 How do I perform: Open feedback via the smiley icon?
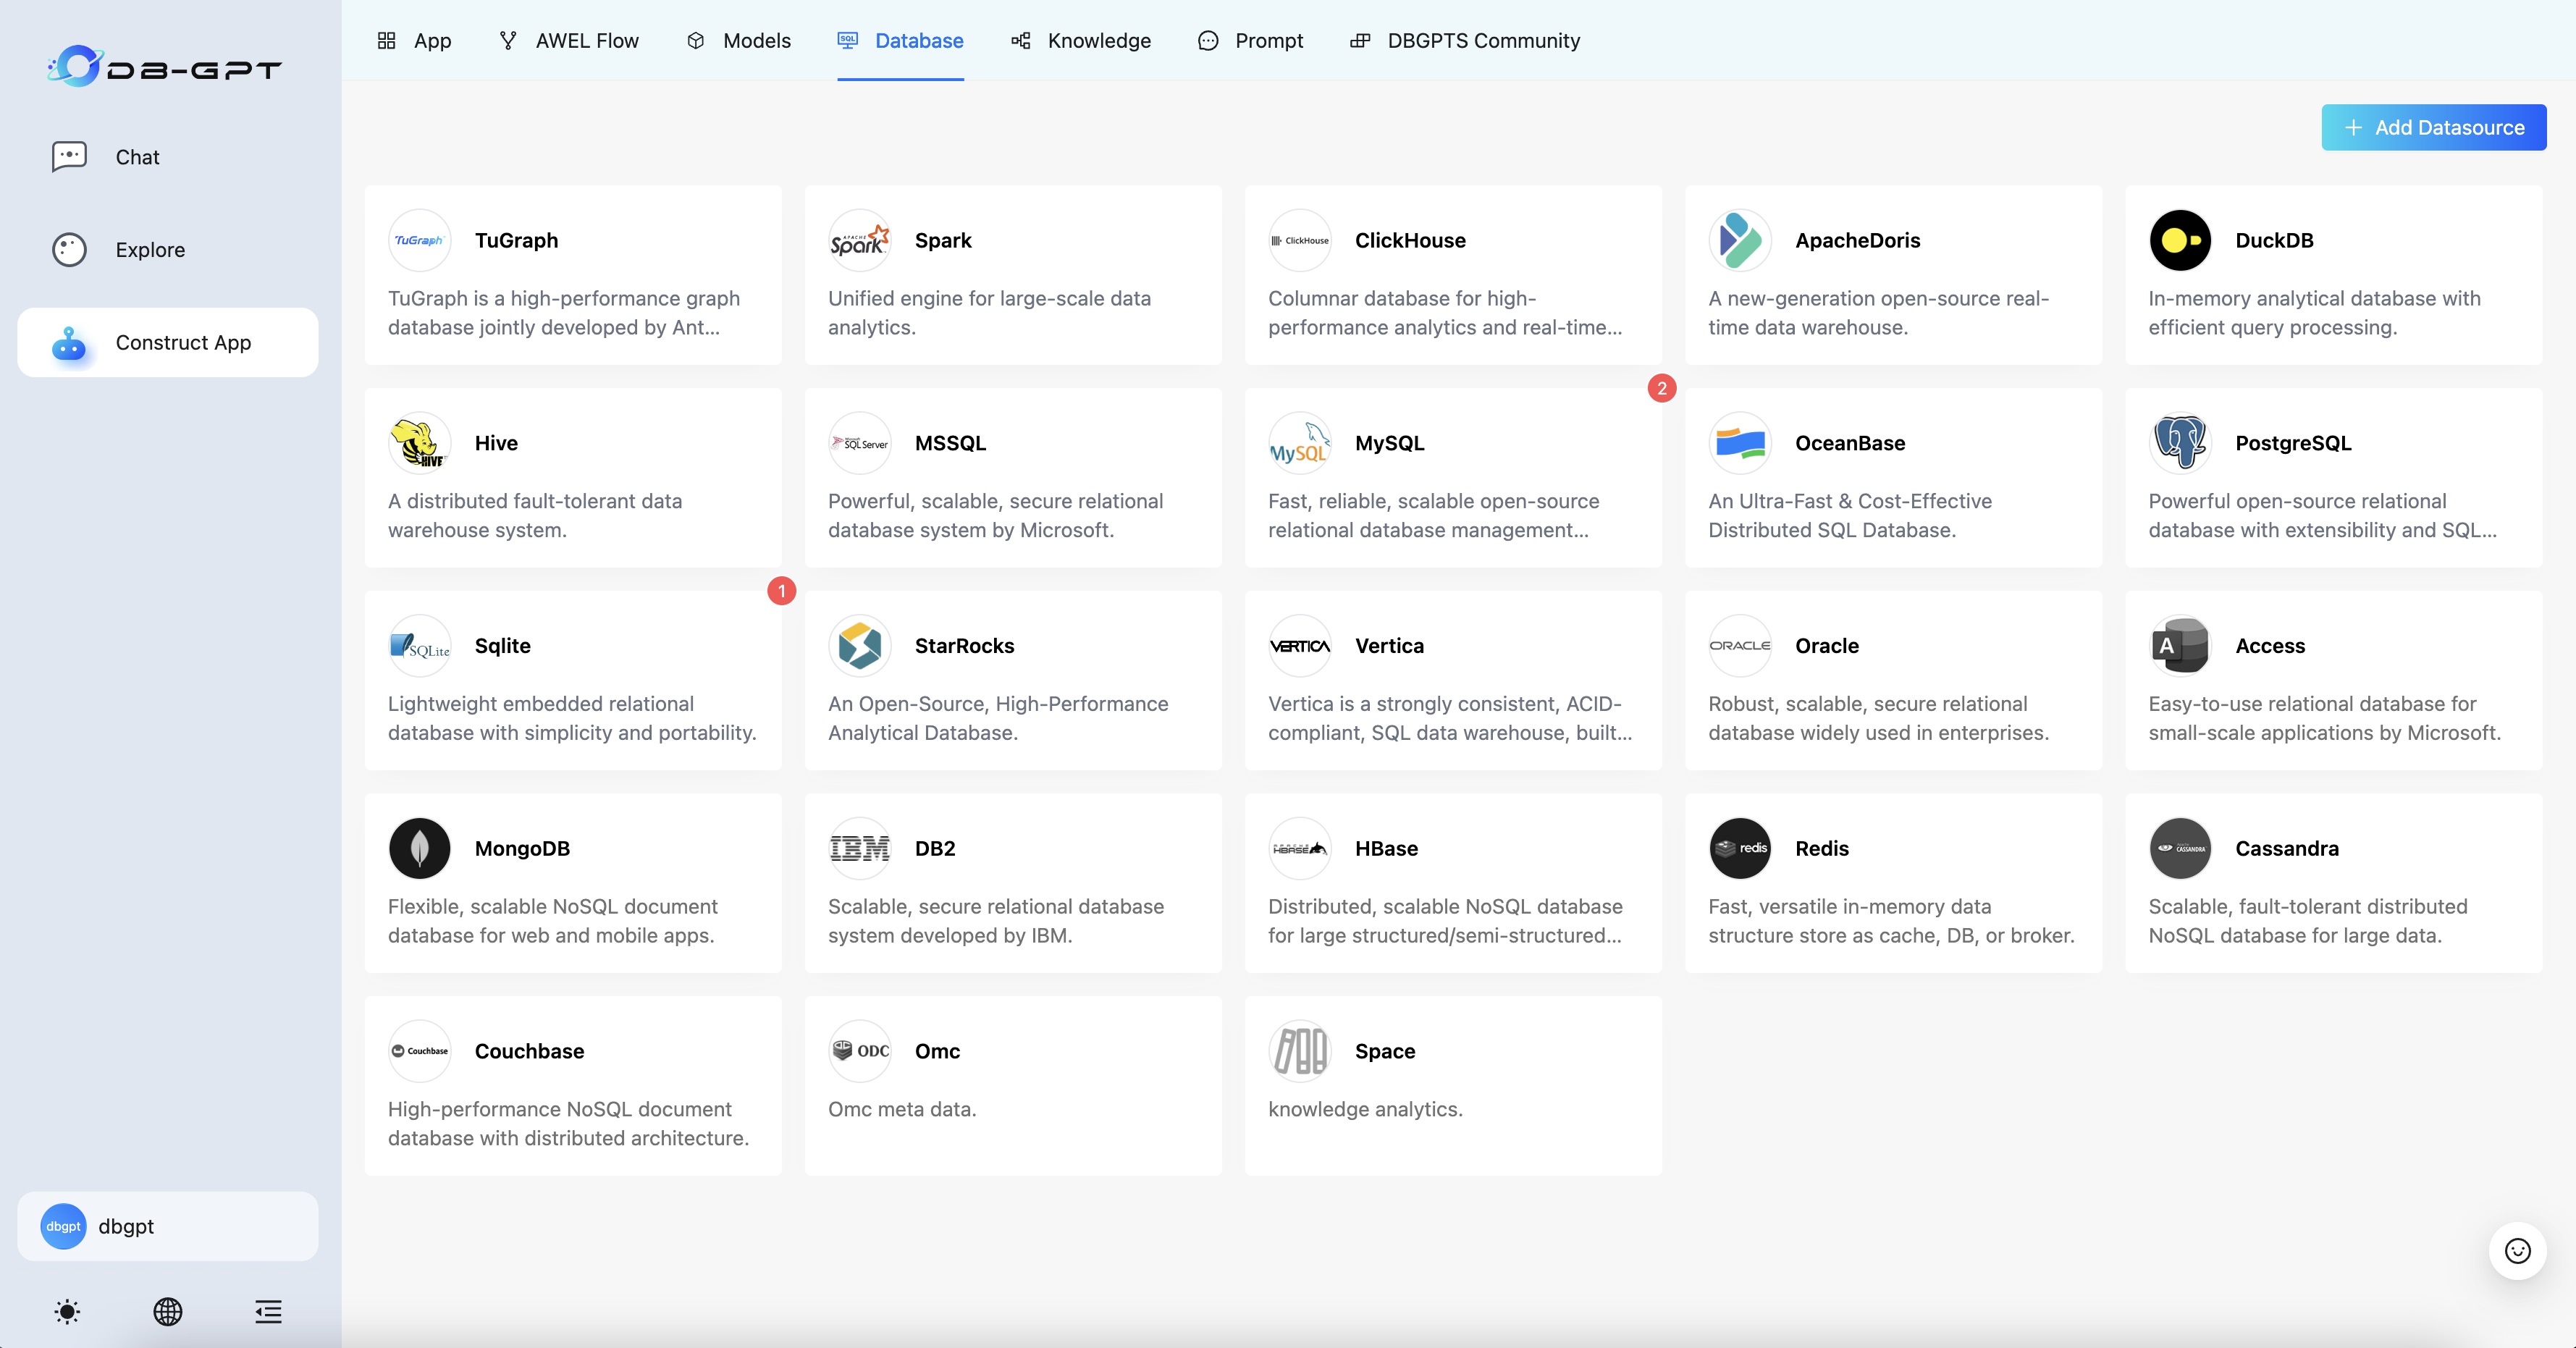click(2518, 1251)
